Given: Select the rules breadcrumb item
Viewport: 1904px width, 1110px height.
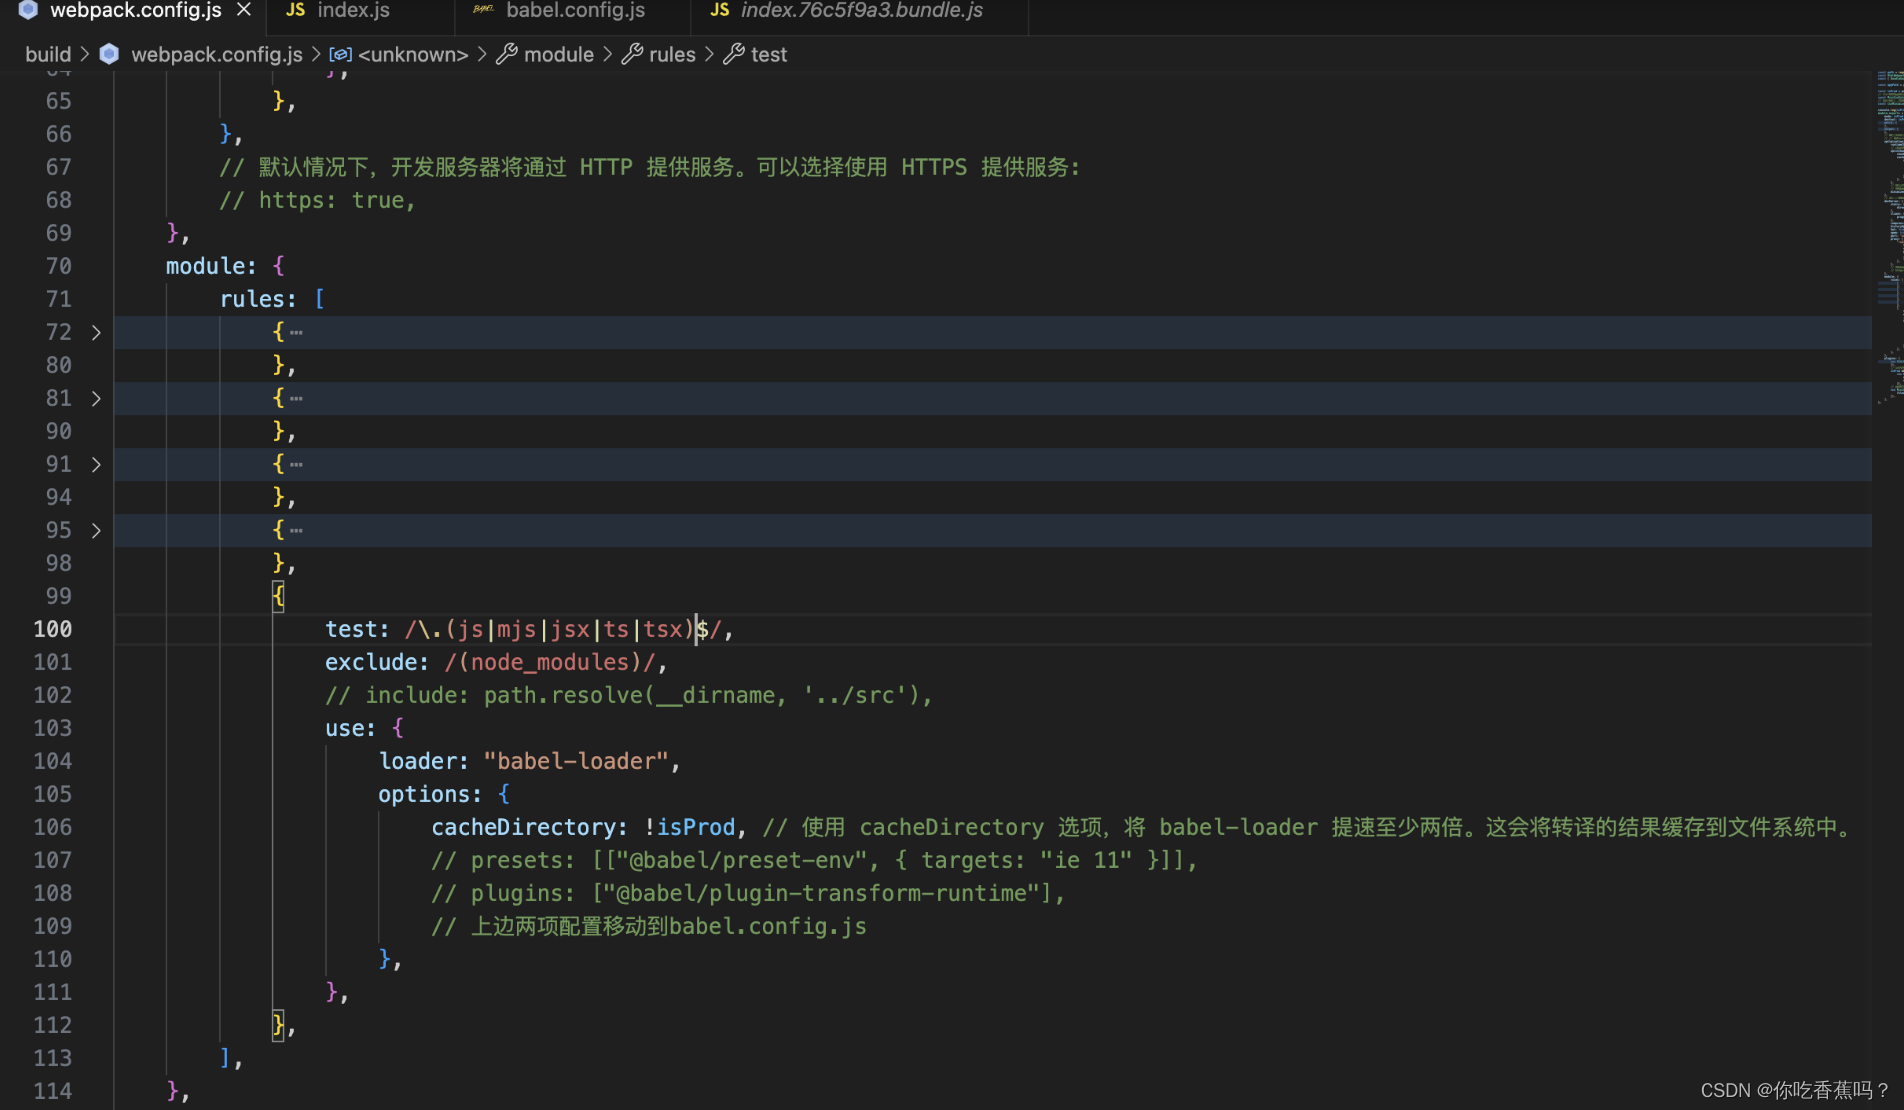Looking at the screenshot, I should [x=672, y=54].
